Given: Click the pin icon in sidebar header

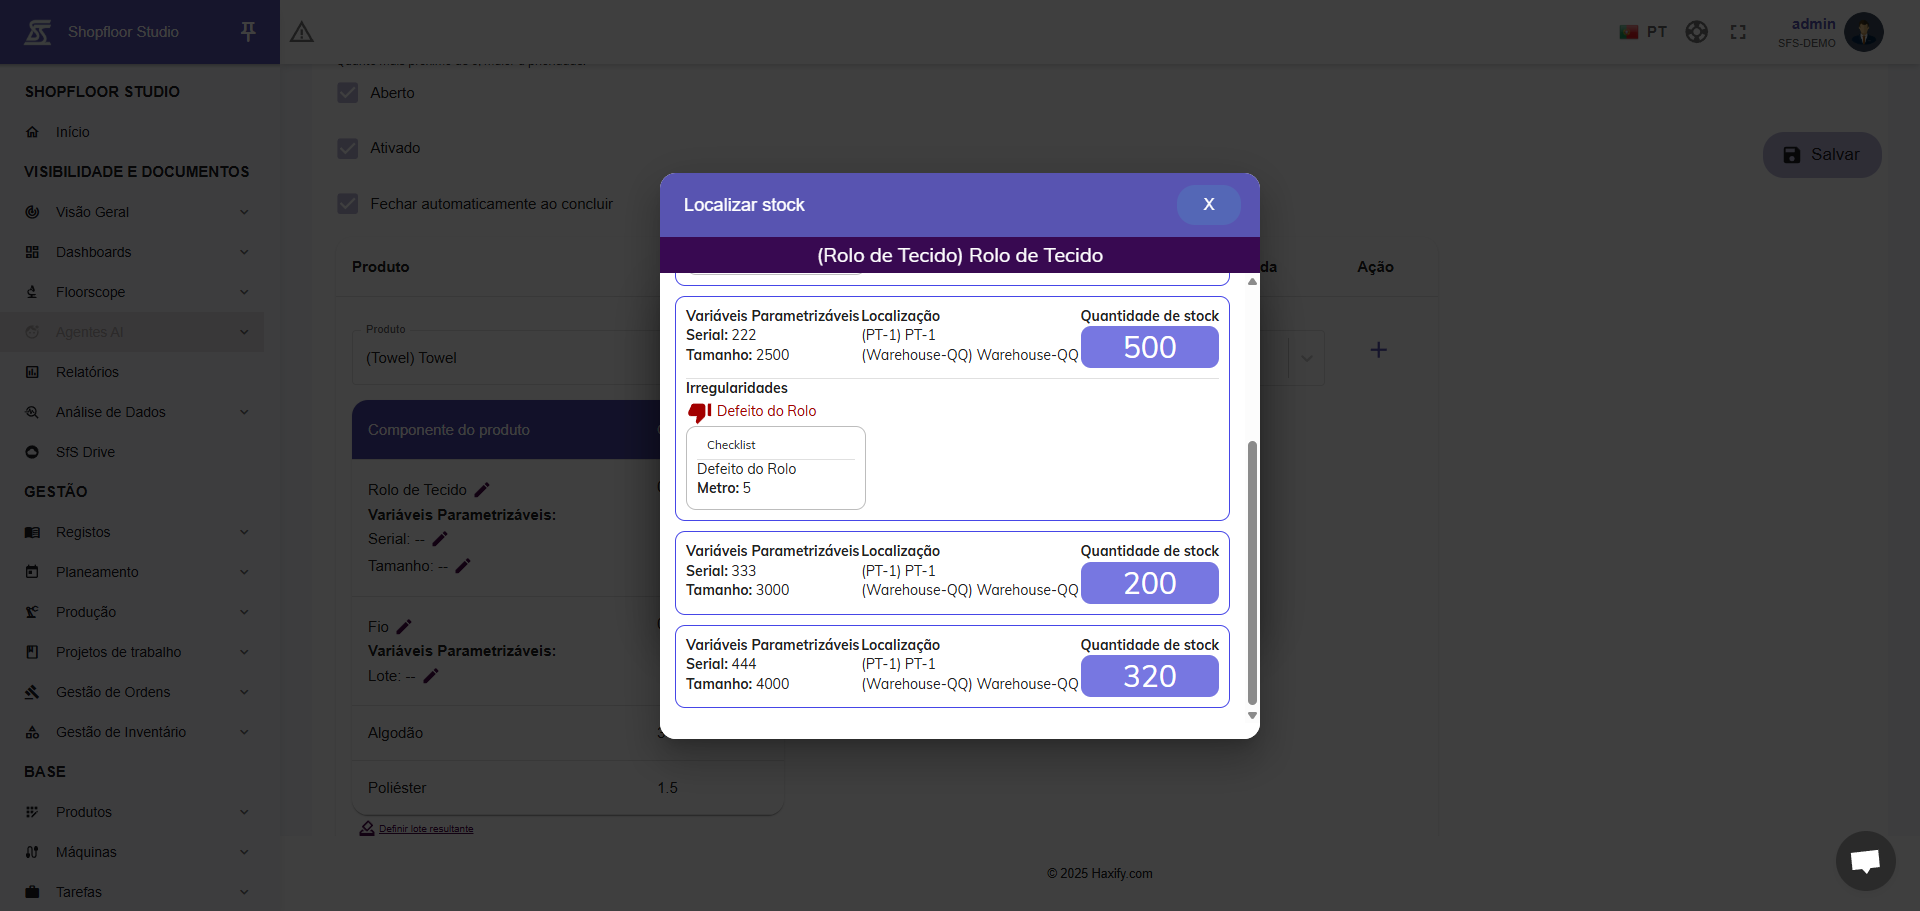Looking at the screenshot, I should pos(248,32).
